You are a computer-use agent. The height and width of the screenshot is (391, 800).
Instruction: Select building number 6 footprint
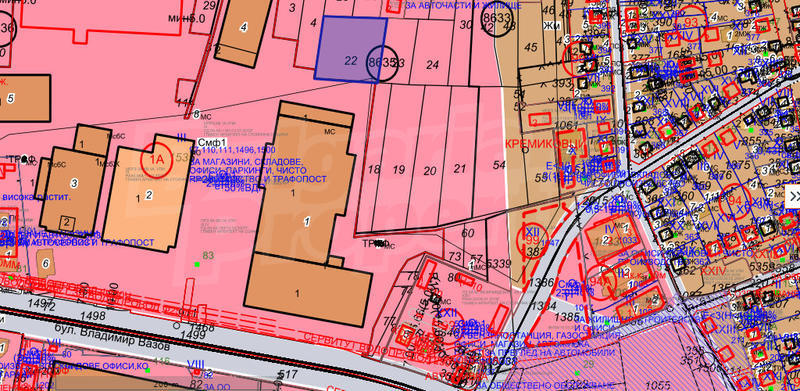tap(46, 263)
